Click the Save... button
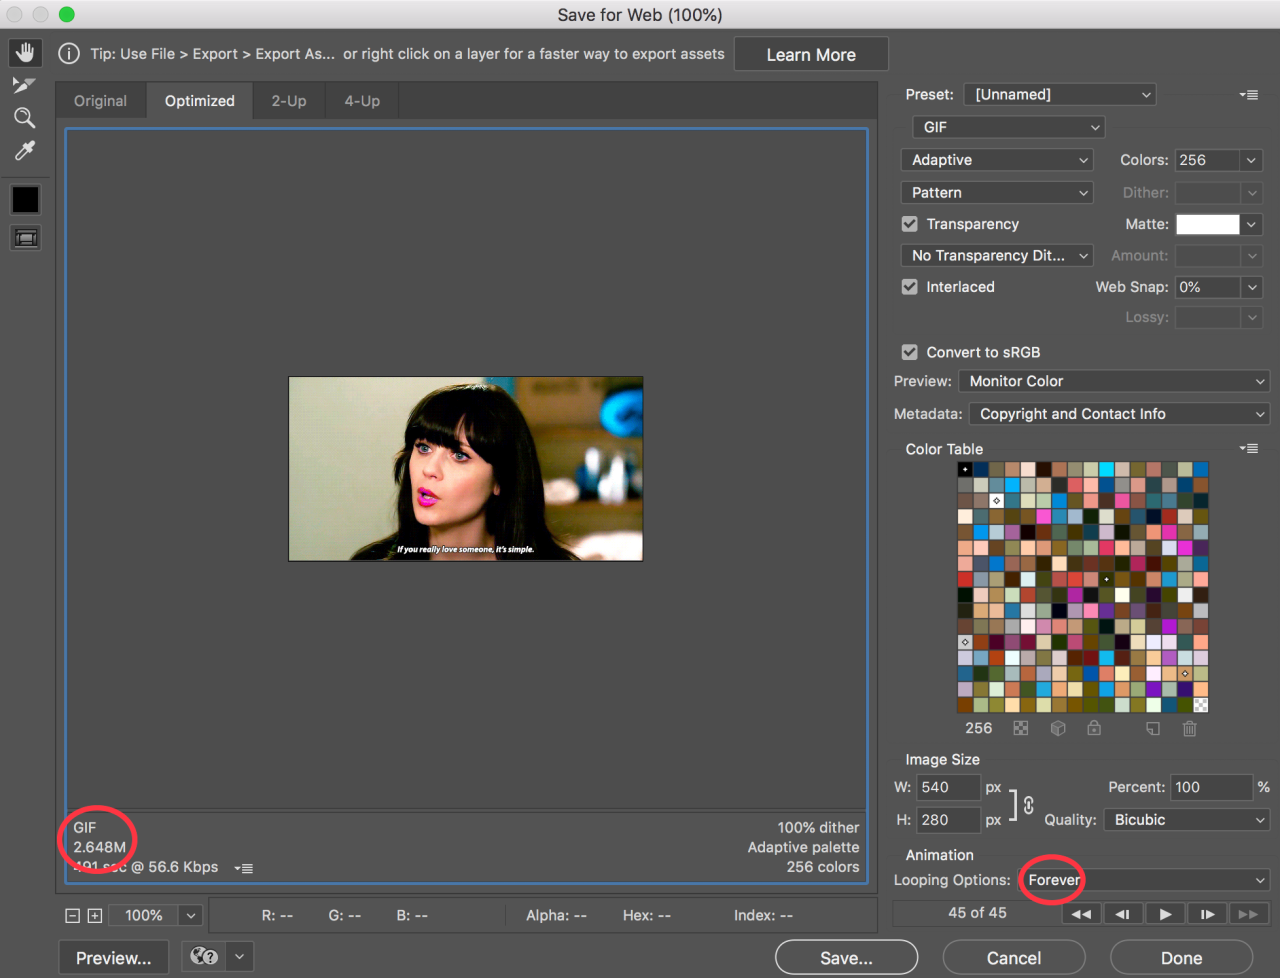The height and width of the screenshot is (978, 1280). [x=846, y=958]
